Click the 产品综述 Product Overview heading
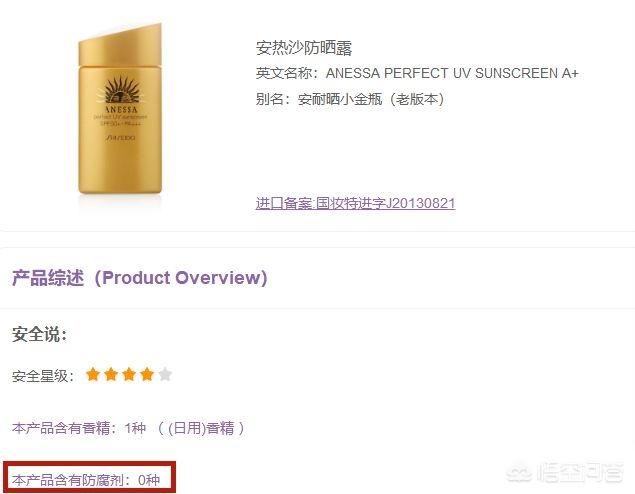Viewport: 635px width, 494px height. tap(140, 278)
